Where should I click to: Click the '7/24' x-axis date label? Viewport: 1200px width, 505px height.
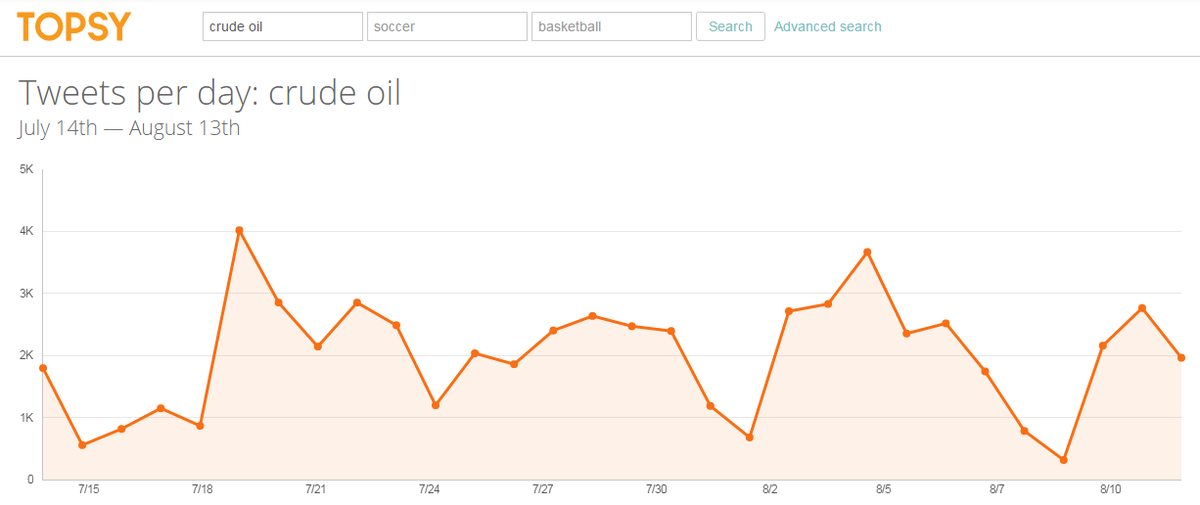click(429, 490)
